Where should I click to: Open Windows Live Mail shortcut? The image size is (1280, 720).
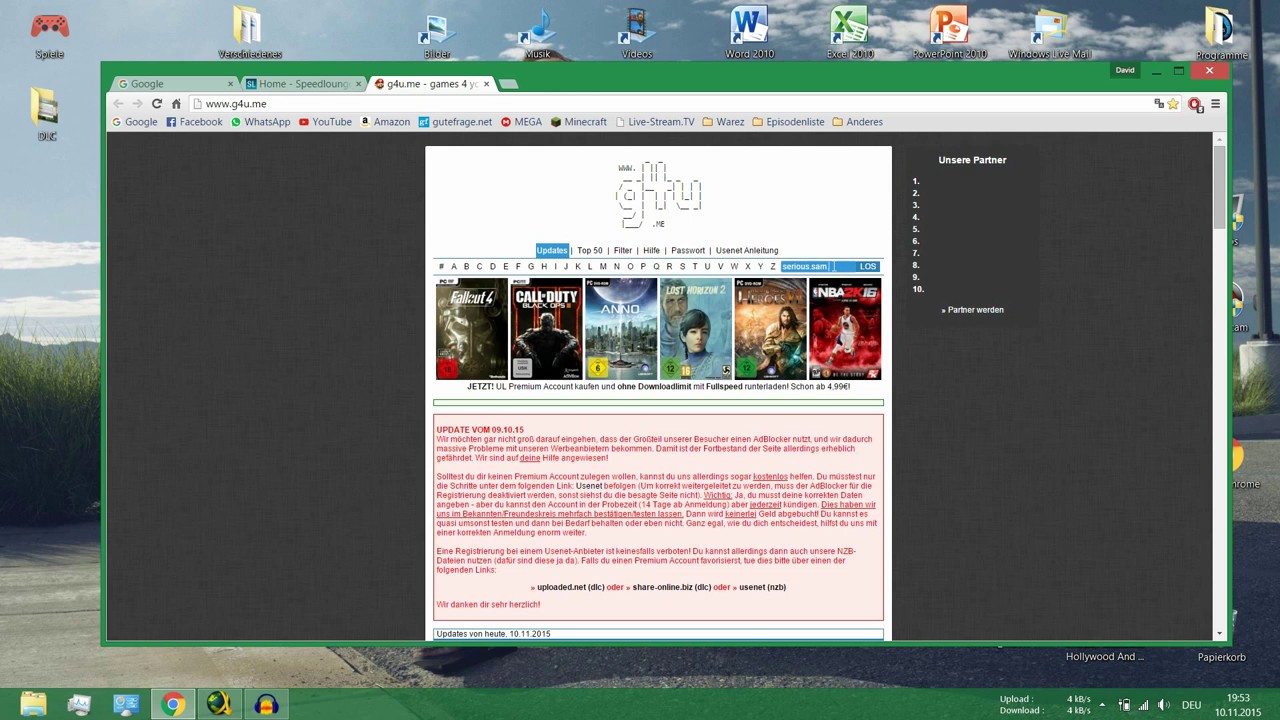coord(1049,34)
